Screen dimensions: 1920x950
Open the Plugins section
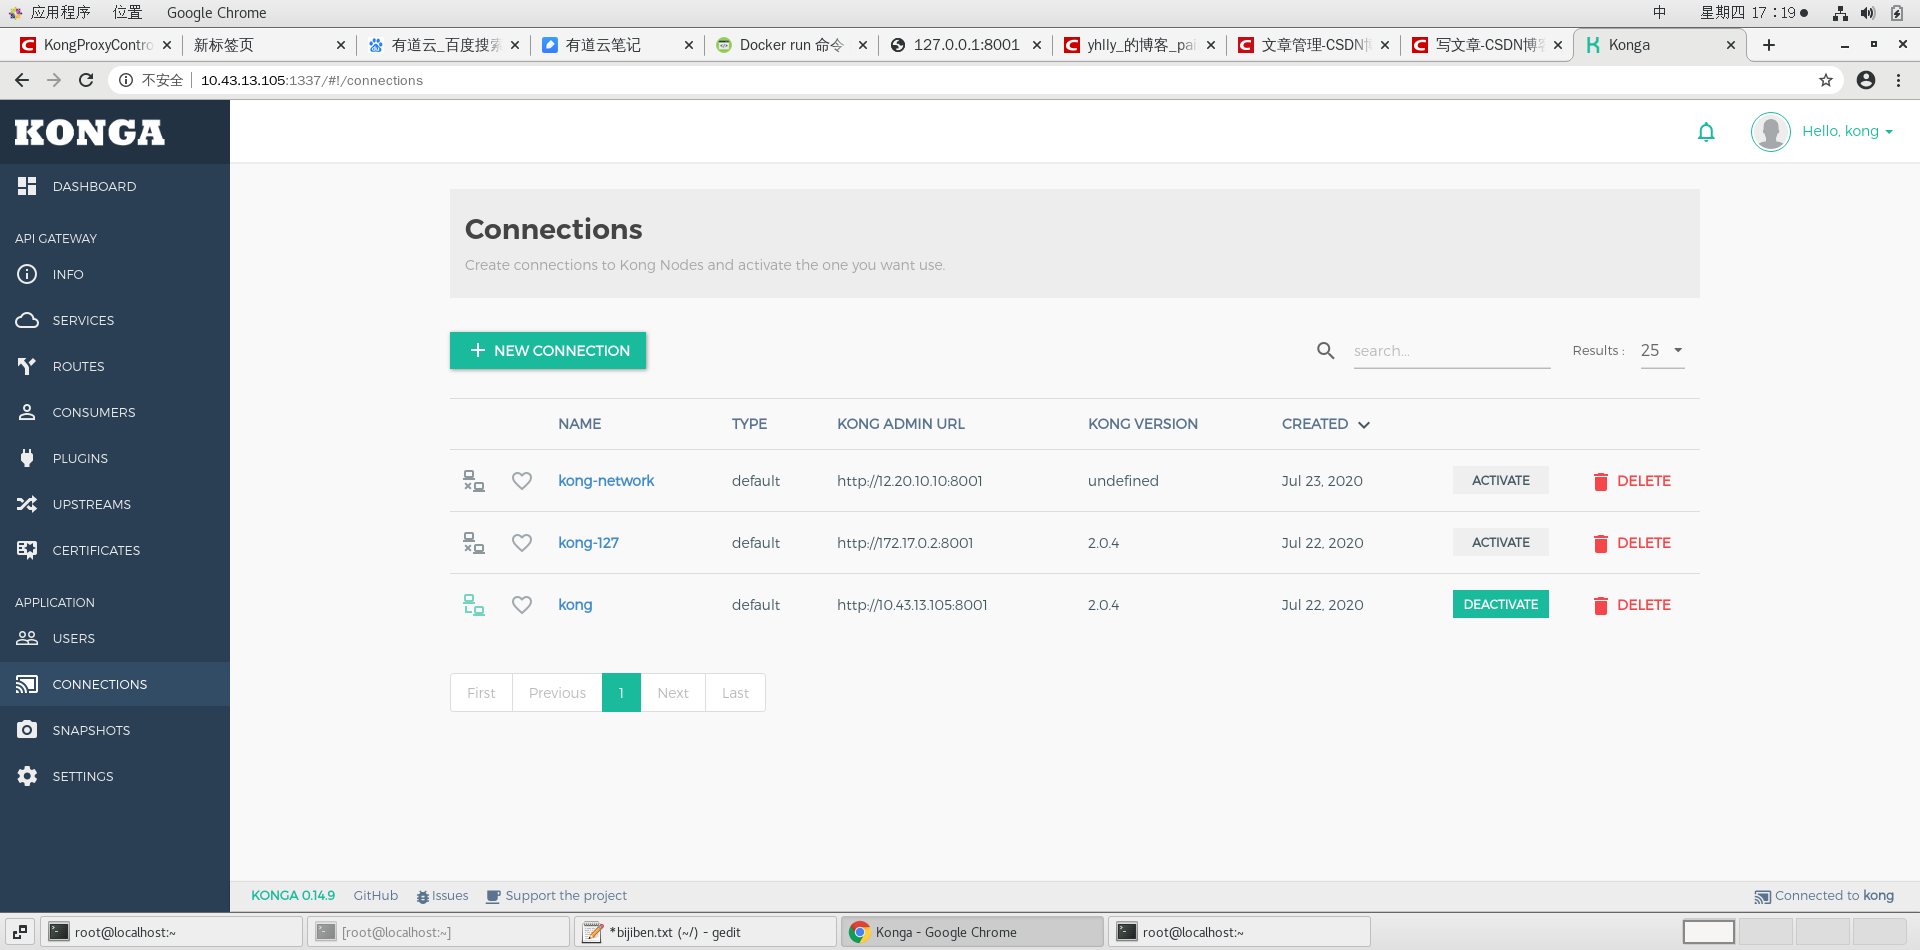coord(80,458)
